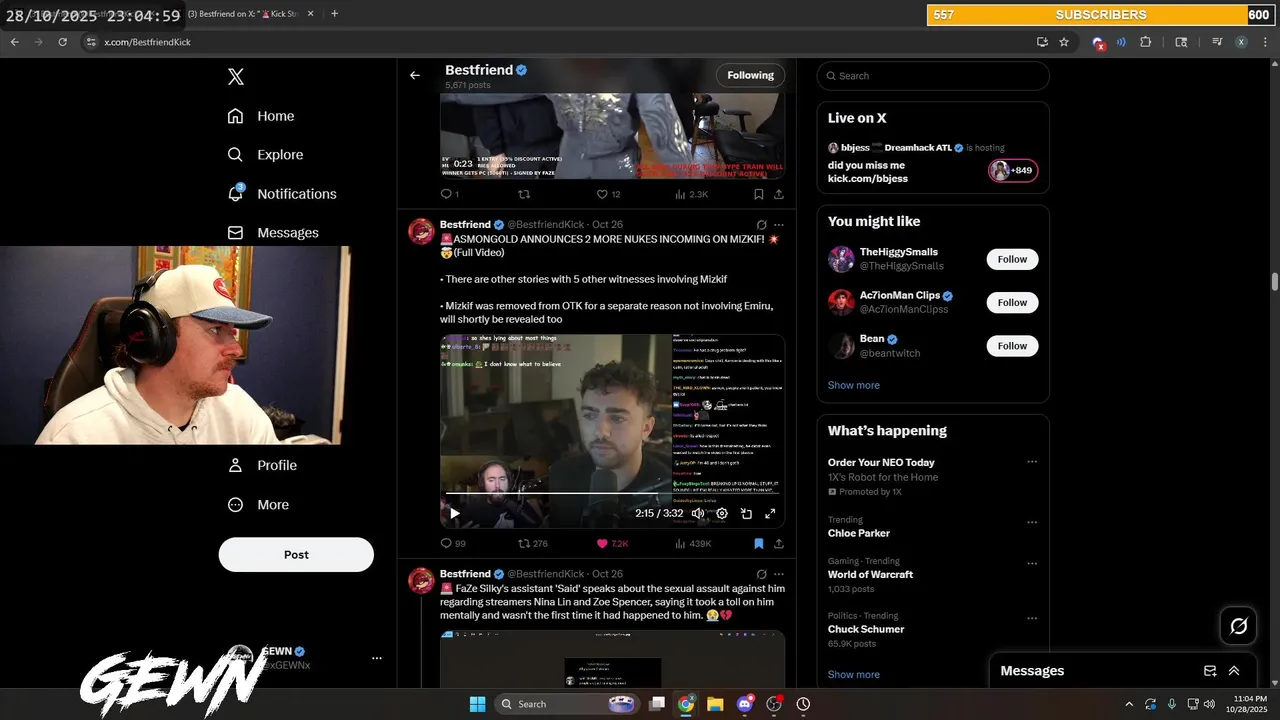This screenshot has width=1280, height=720.
Task: Open the floating Grok button
Action: (x=1238, y=626)
